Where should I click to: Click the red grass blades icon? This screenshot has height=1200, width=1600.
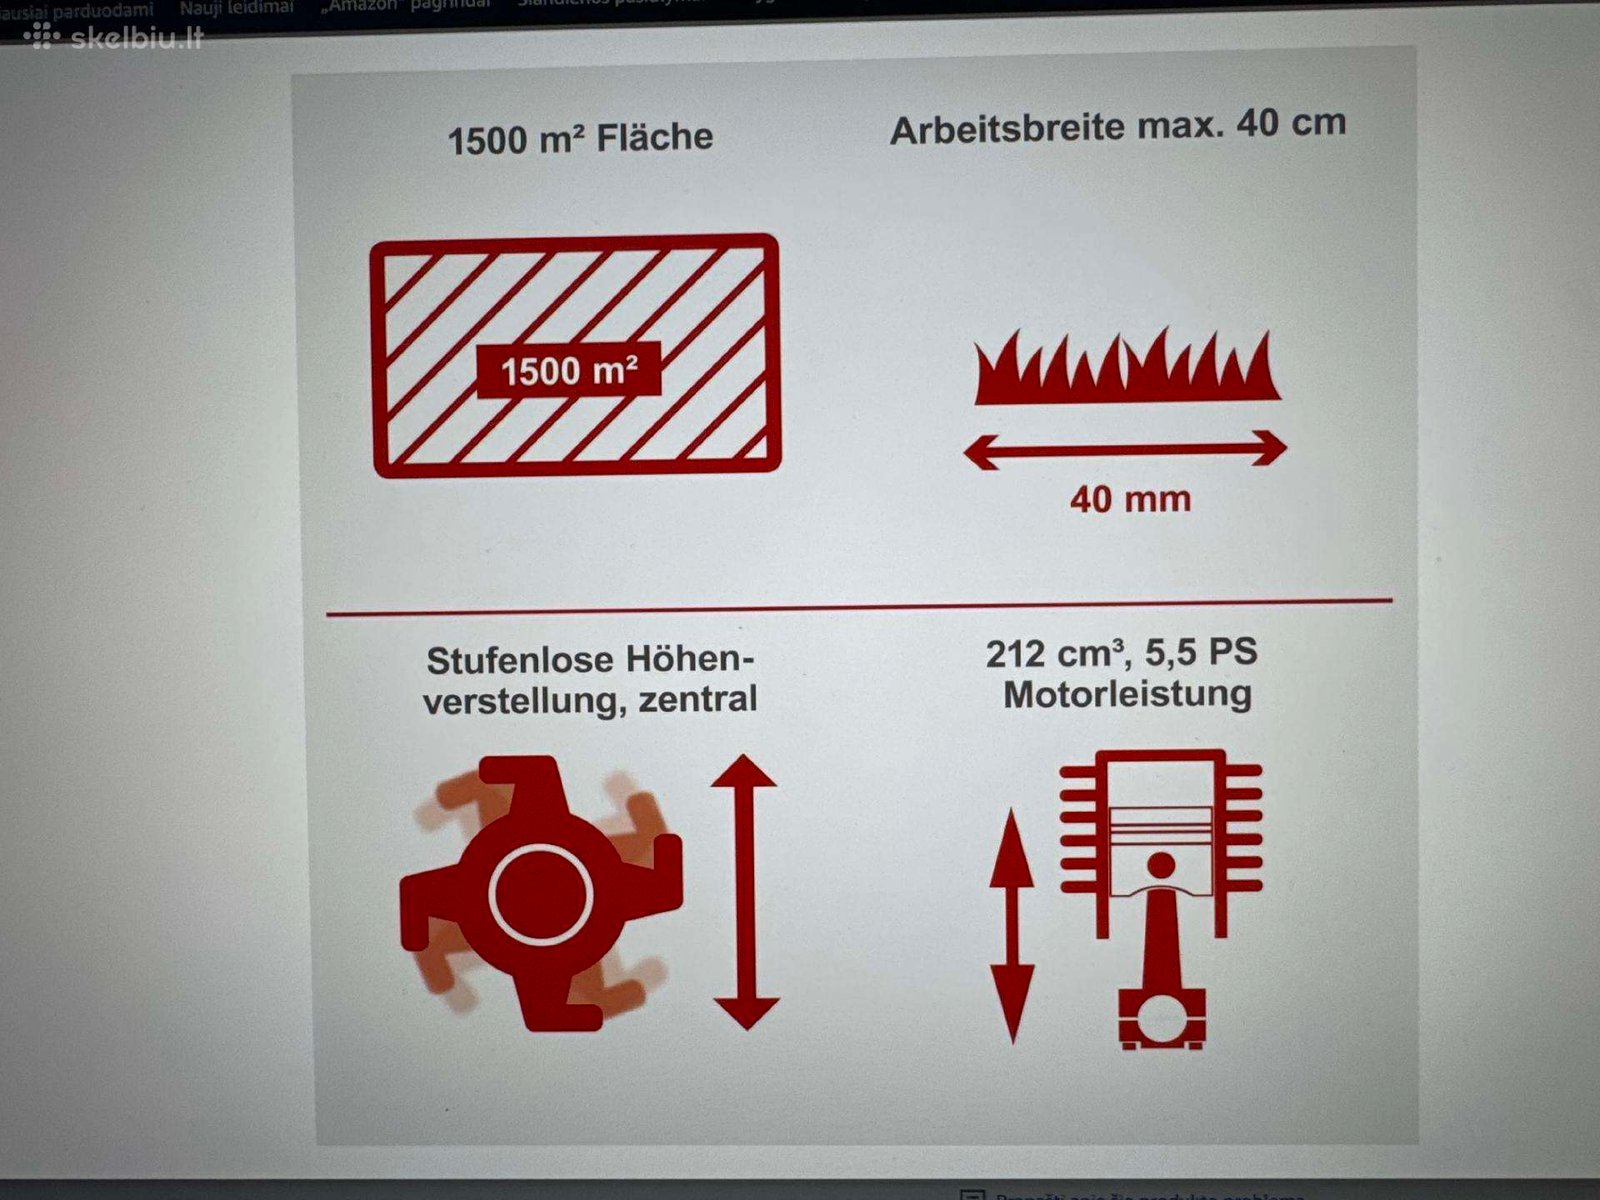coord(1127,367)
